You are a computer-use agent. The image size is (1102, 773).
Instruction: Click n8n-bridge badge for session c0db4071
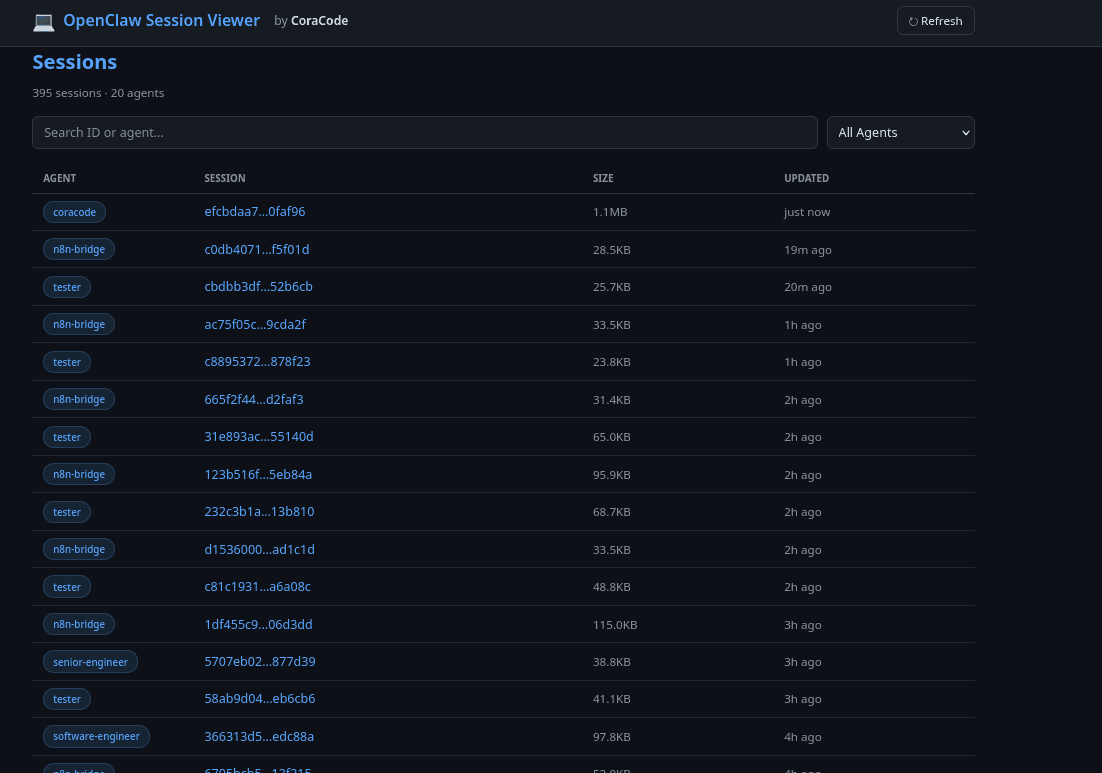point(79,249)
